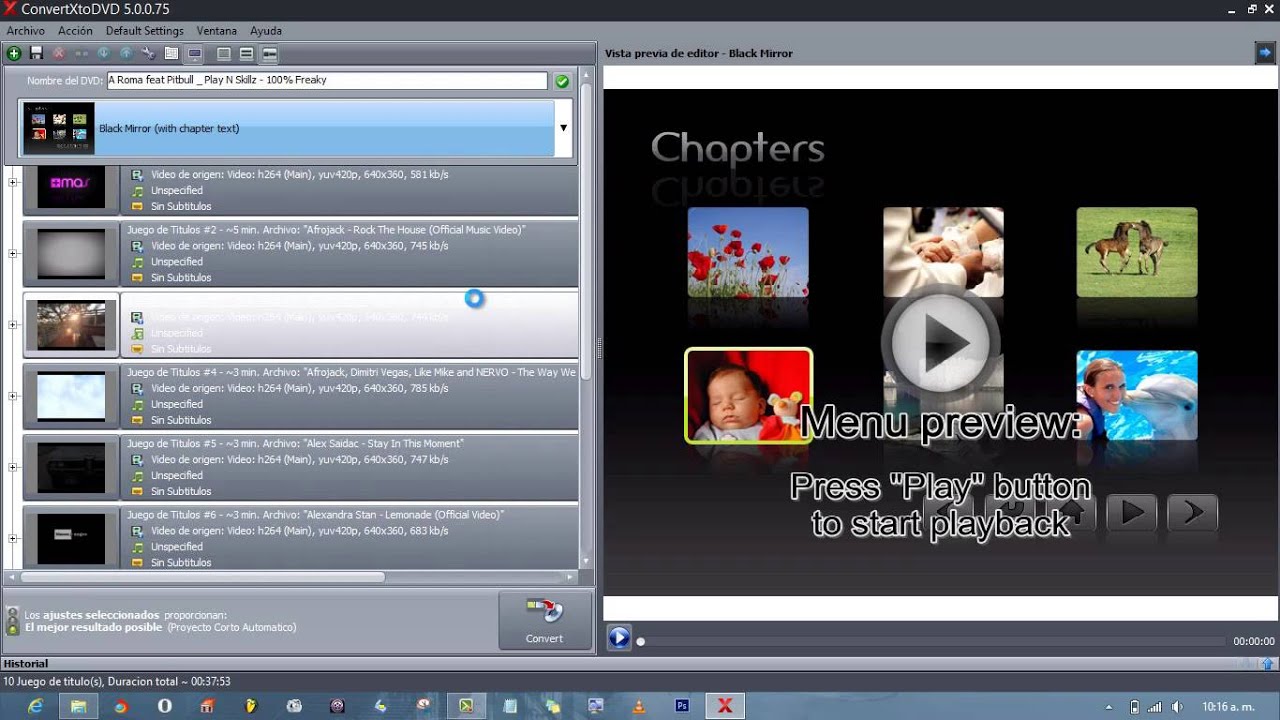The height and width of the screenshot is (720, 1280).
Task: Open VLC media player from the taskbar
Action: pos(639,706)
